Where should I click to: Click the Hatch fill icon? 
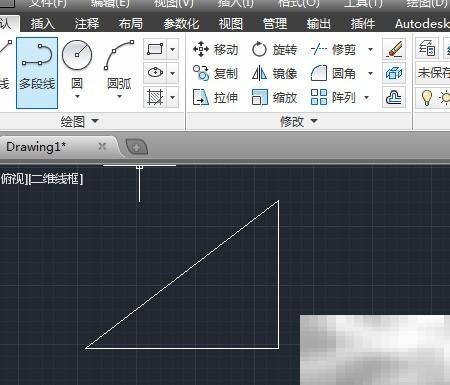click(155, 97)
